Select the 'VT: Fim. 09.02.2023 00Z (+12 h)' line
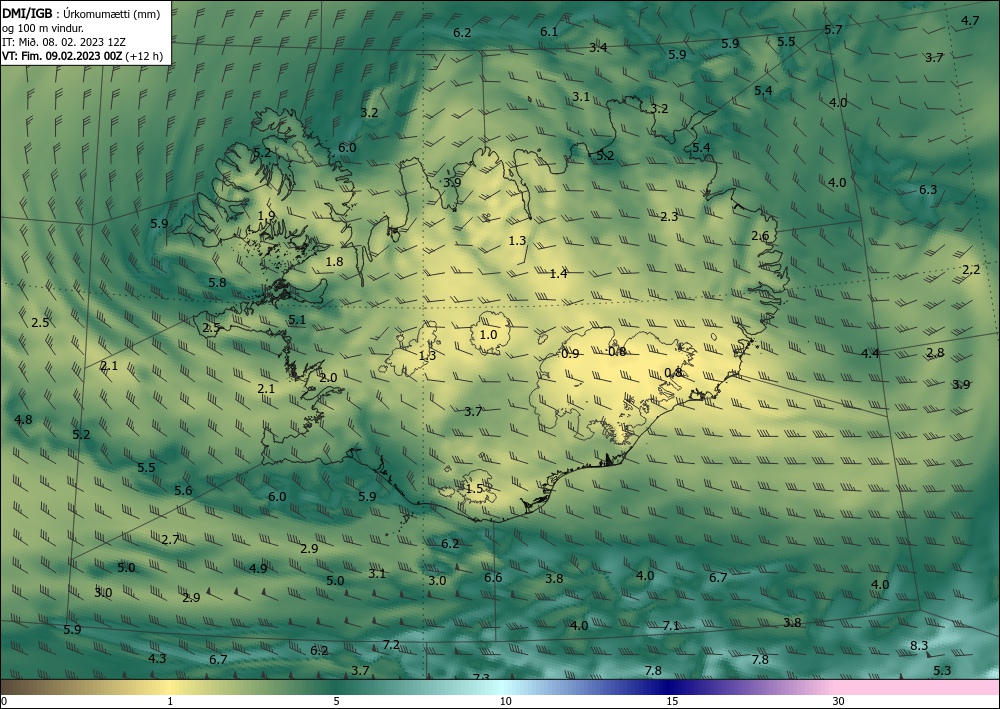 (x=82, y=56)
